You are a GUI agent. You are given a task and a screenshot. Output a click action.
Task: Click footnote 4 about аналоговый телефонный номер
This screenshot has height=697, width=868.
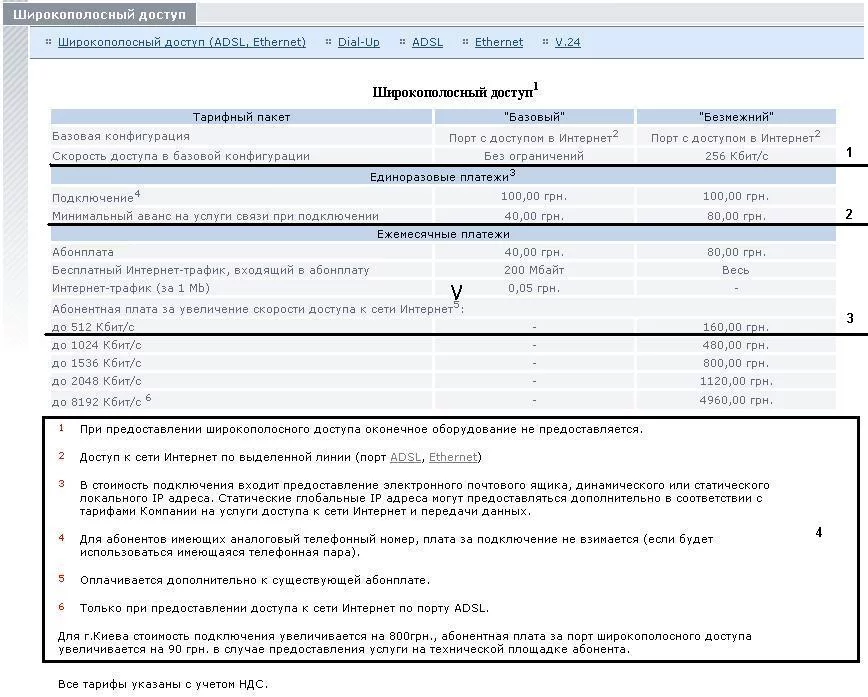[x=396, y=545]
